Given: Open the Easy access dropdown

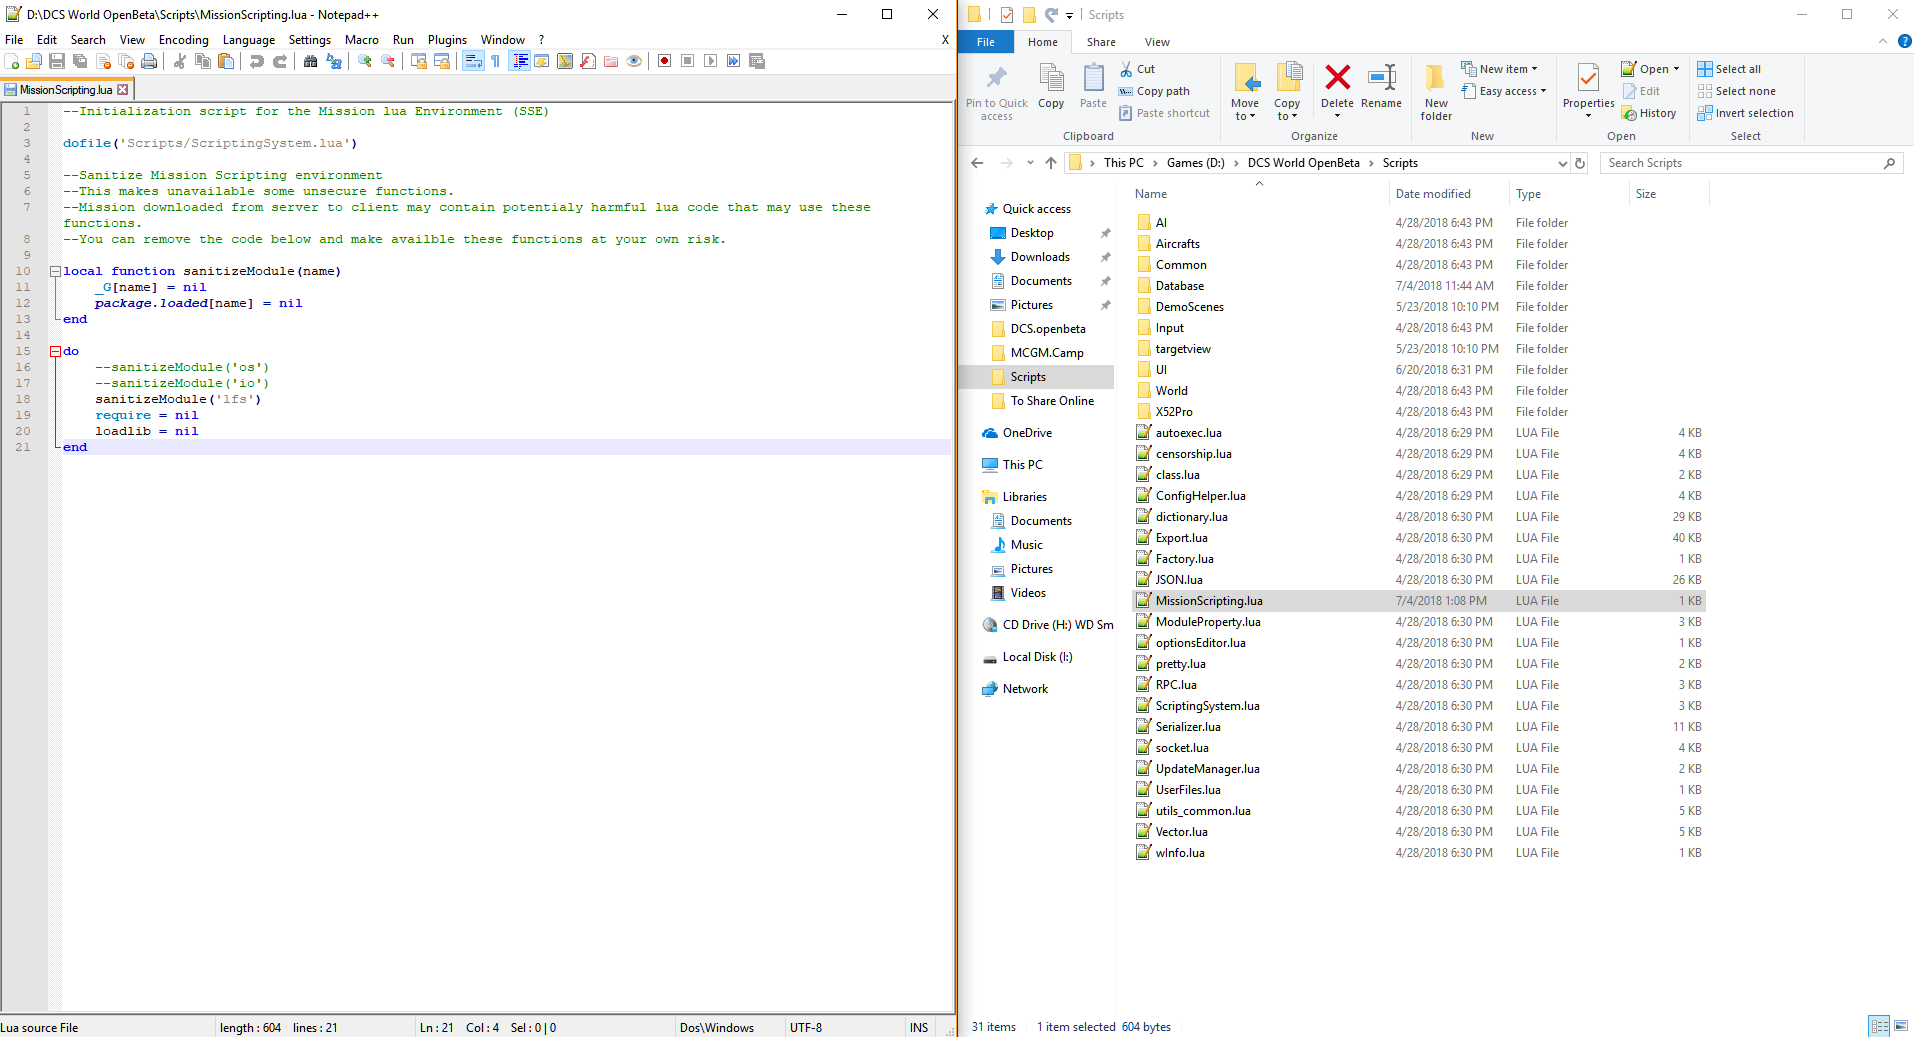Looking at the screenshot, I should [1504, 91].
